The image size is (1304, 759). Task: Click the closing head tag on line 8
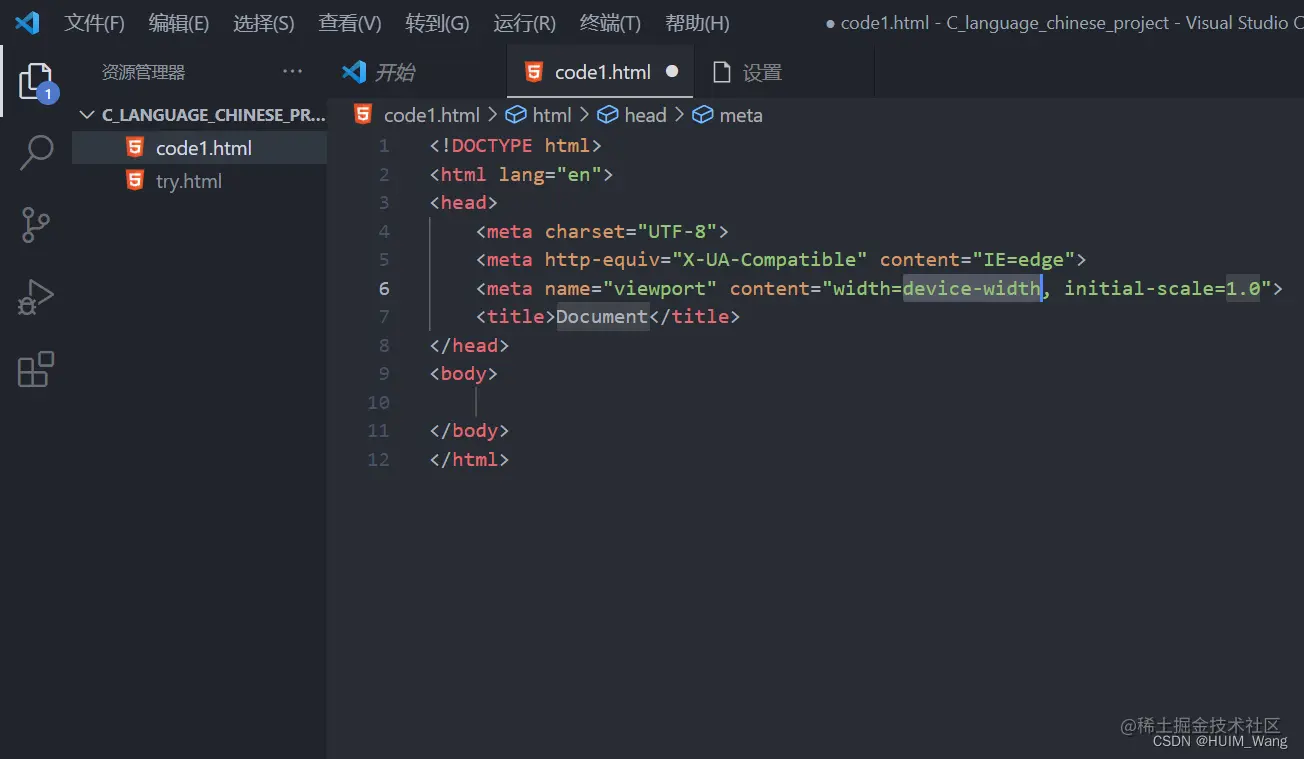point(470,345)
